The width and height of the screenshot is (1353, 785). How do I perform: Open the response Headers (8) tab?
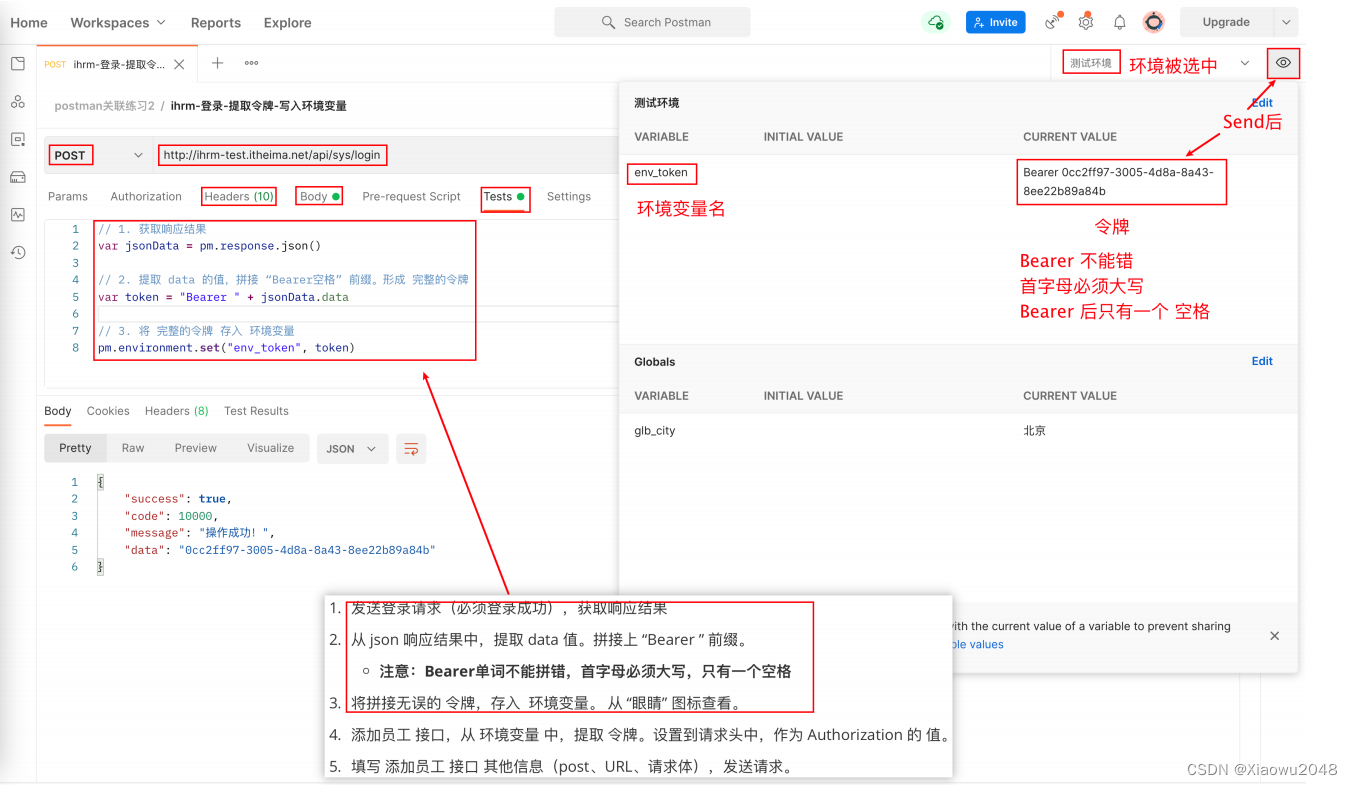[x=176, y=411]
